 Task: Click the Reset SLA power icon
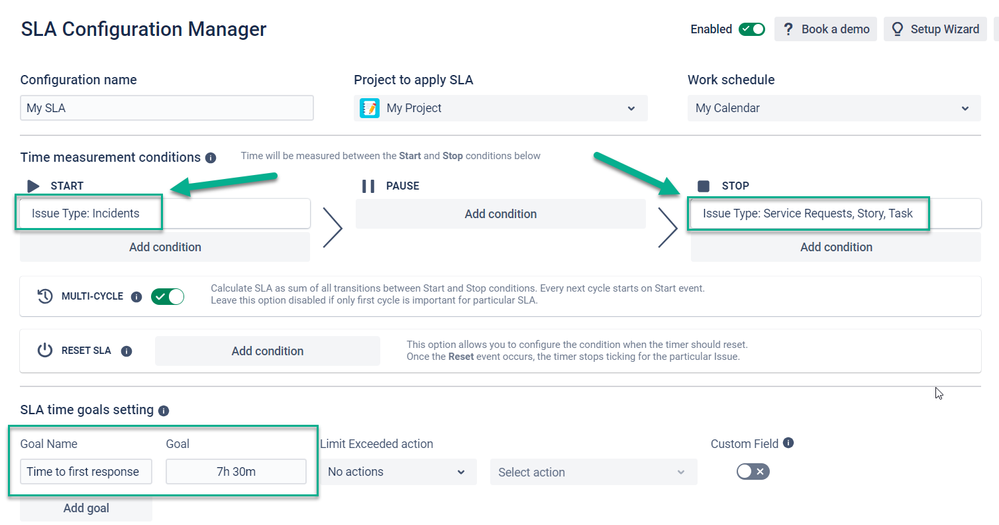point(45,350)
